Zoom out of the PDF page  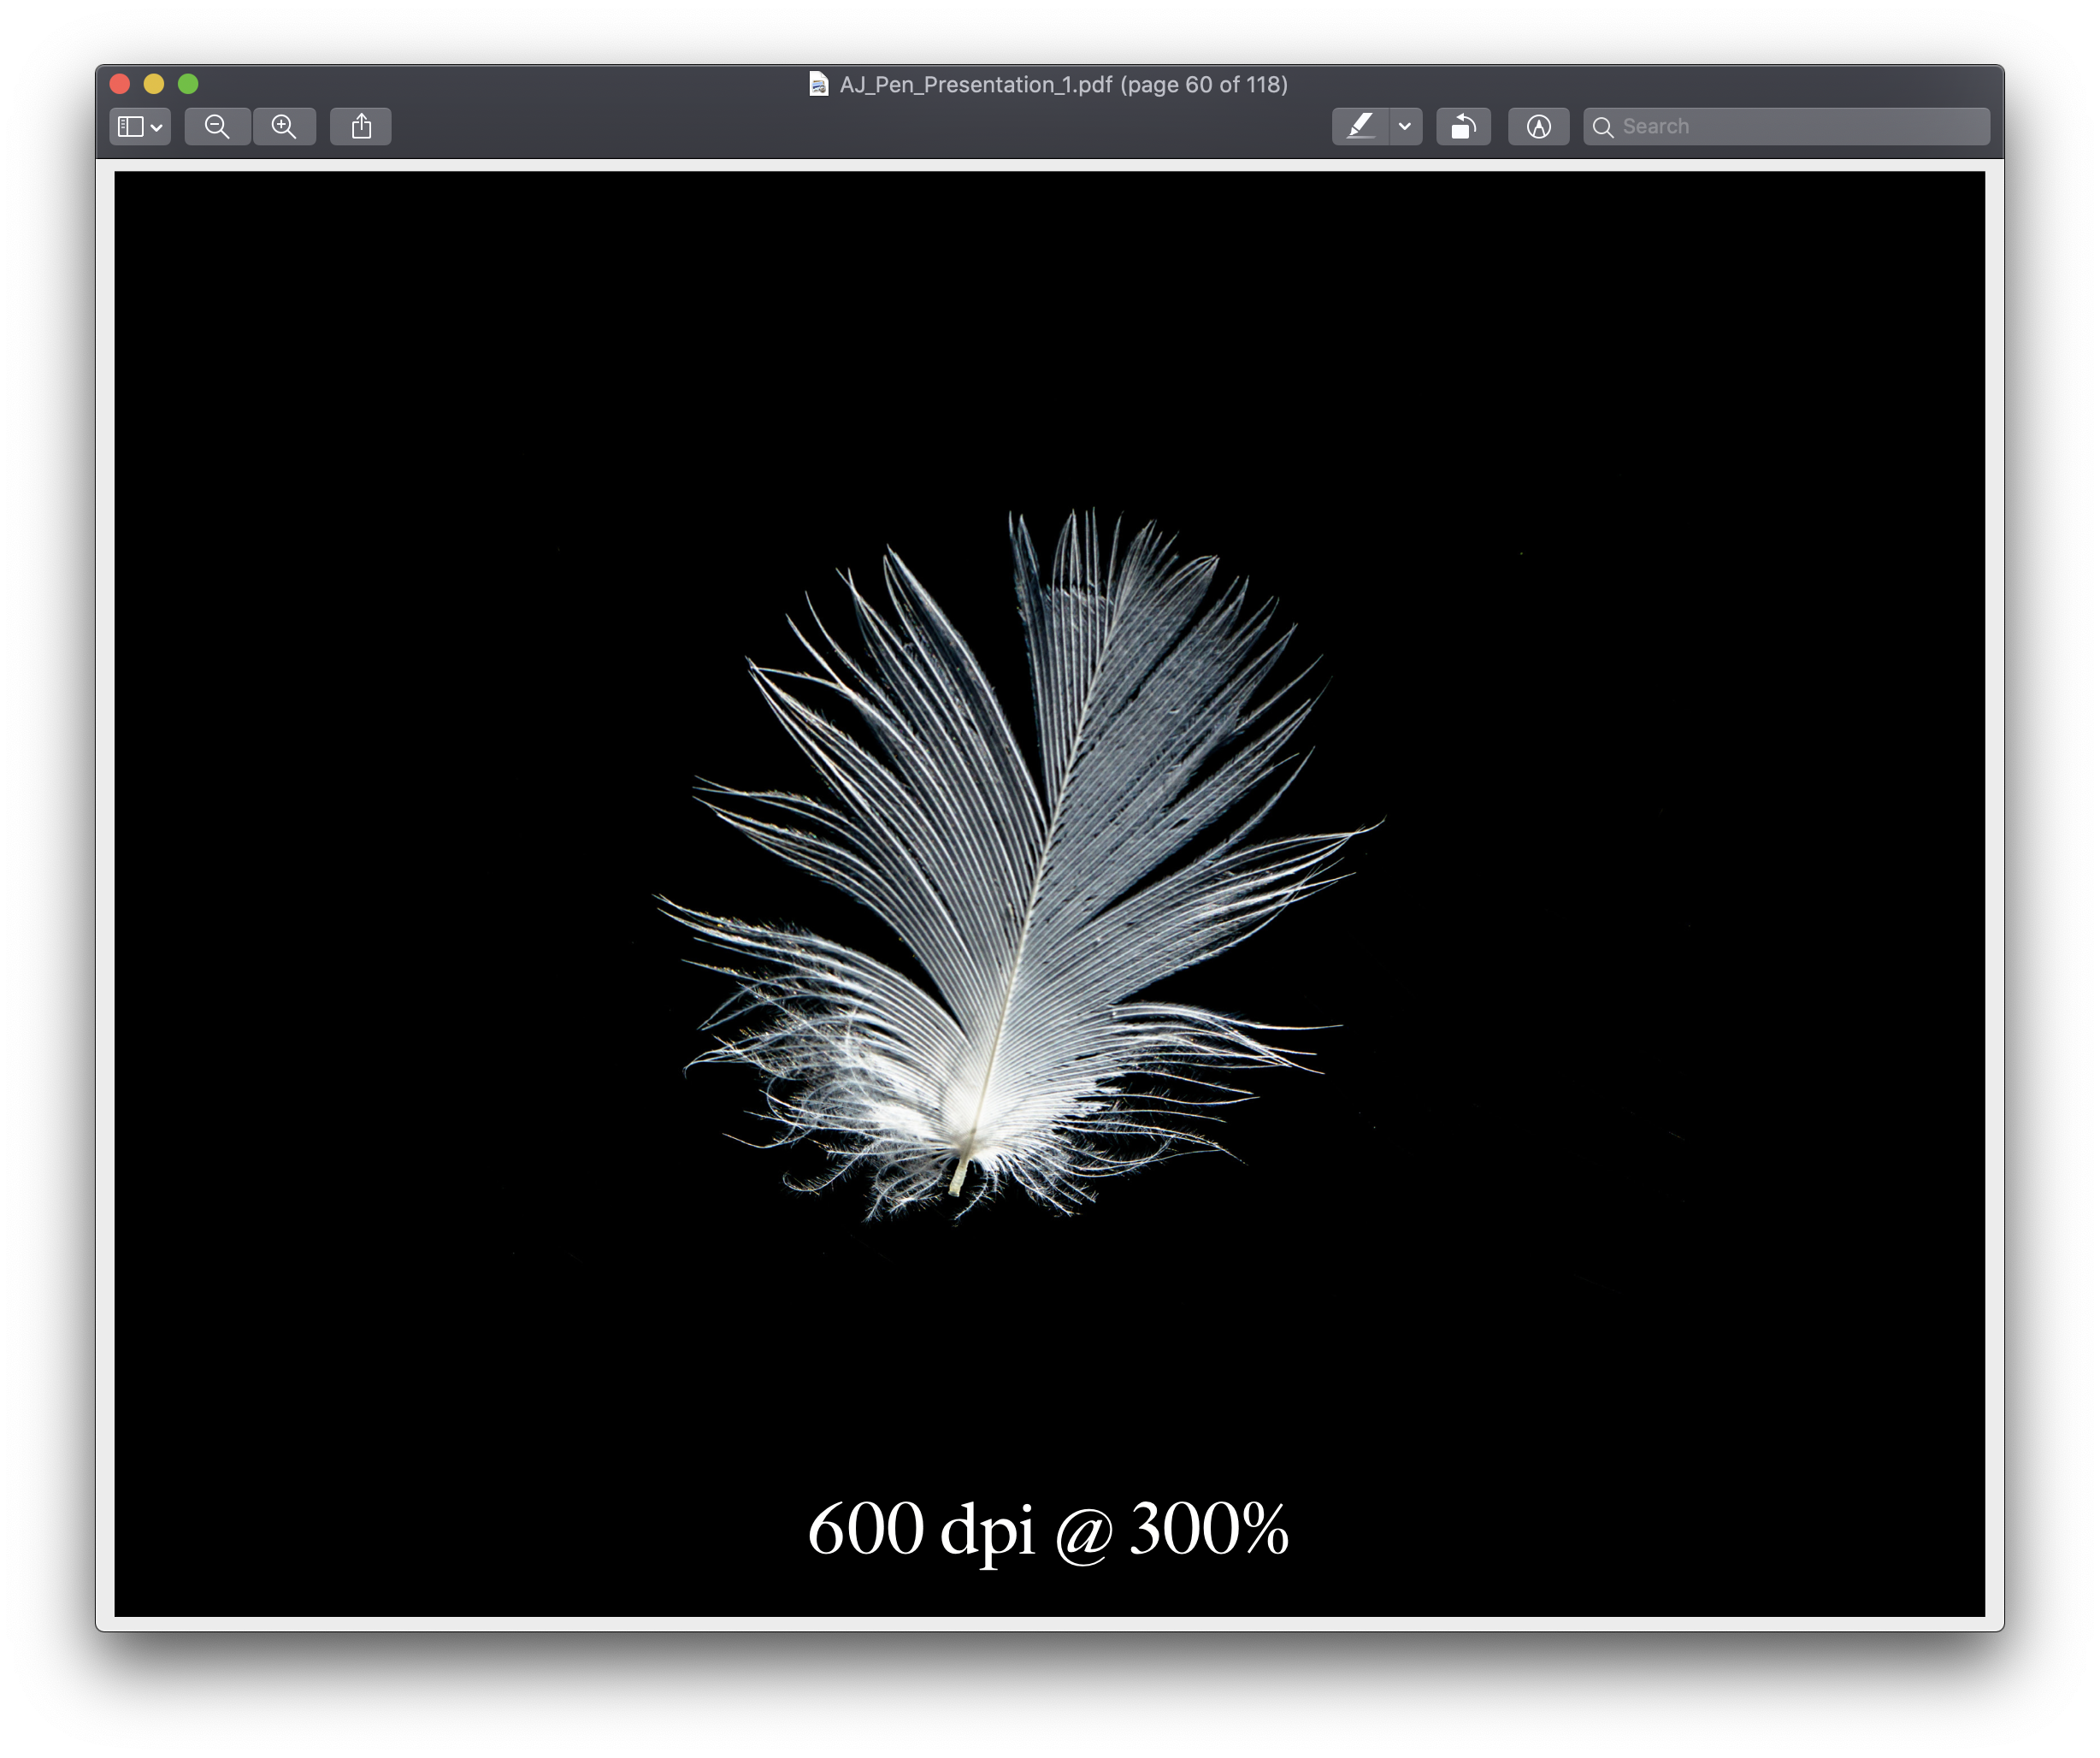coord(217,127)
